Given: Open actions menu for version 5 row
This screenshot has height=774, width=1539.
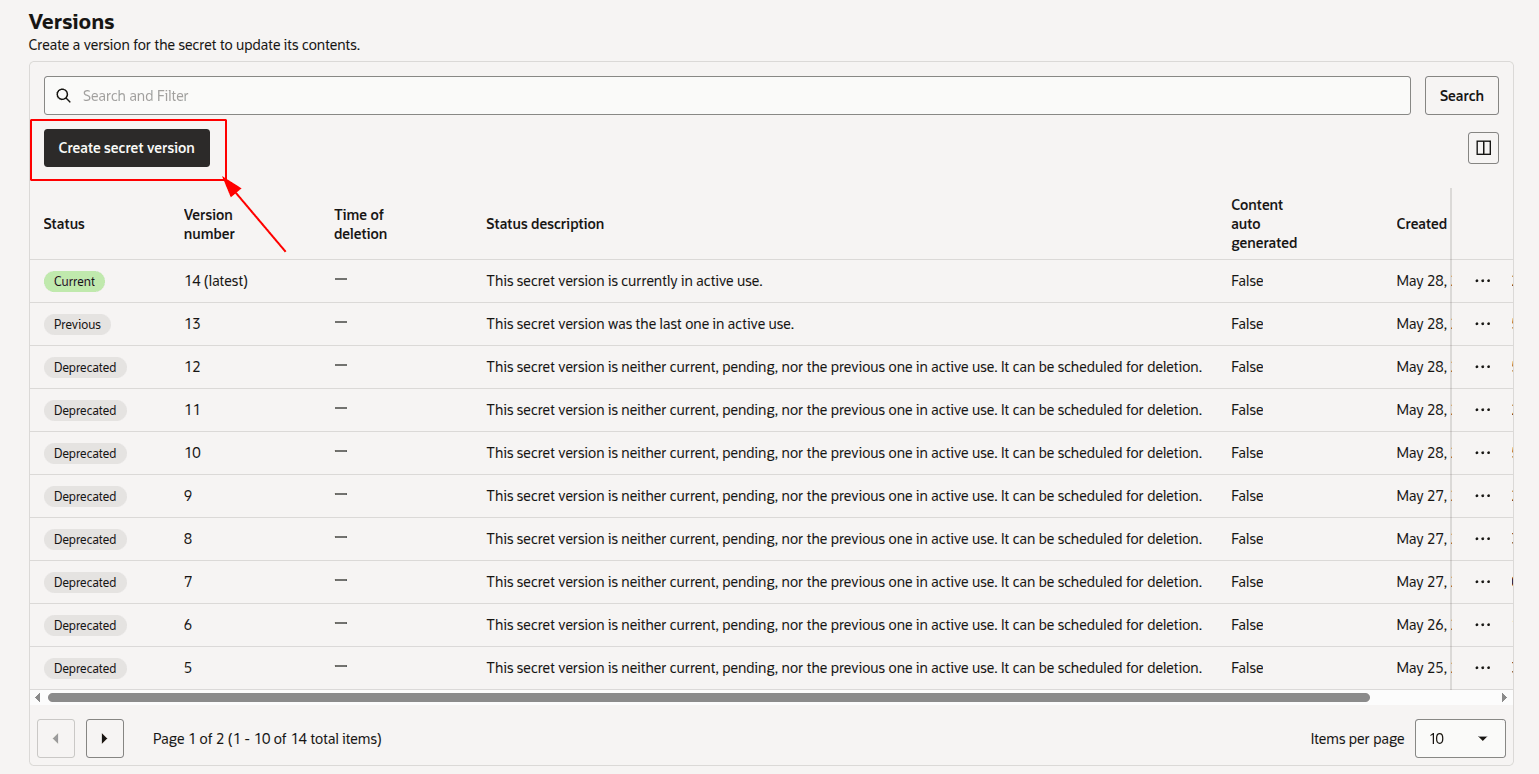Looking at the screenshot, I should pos(1483,668).
